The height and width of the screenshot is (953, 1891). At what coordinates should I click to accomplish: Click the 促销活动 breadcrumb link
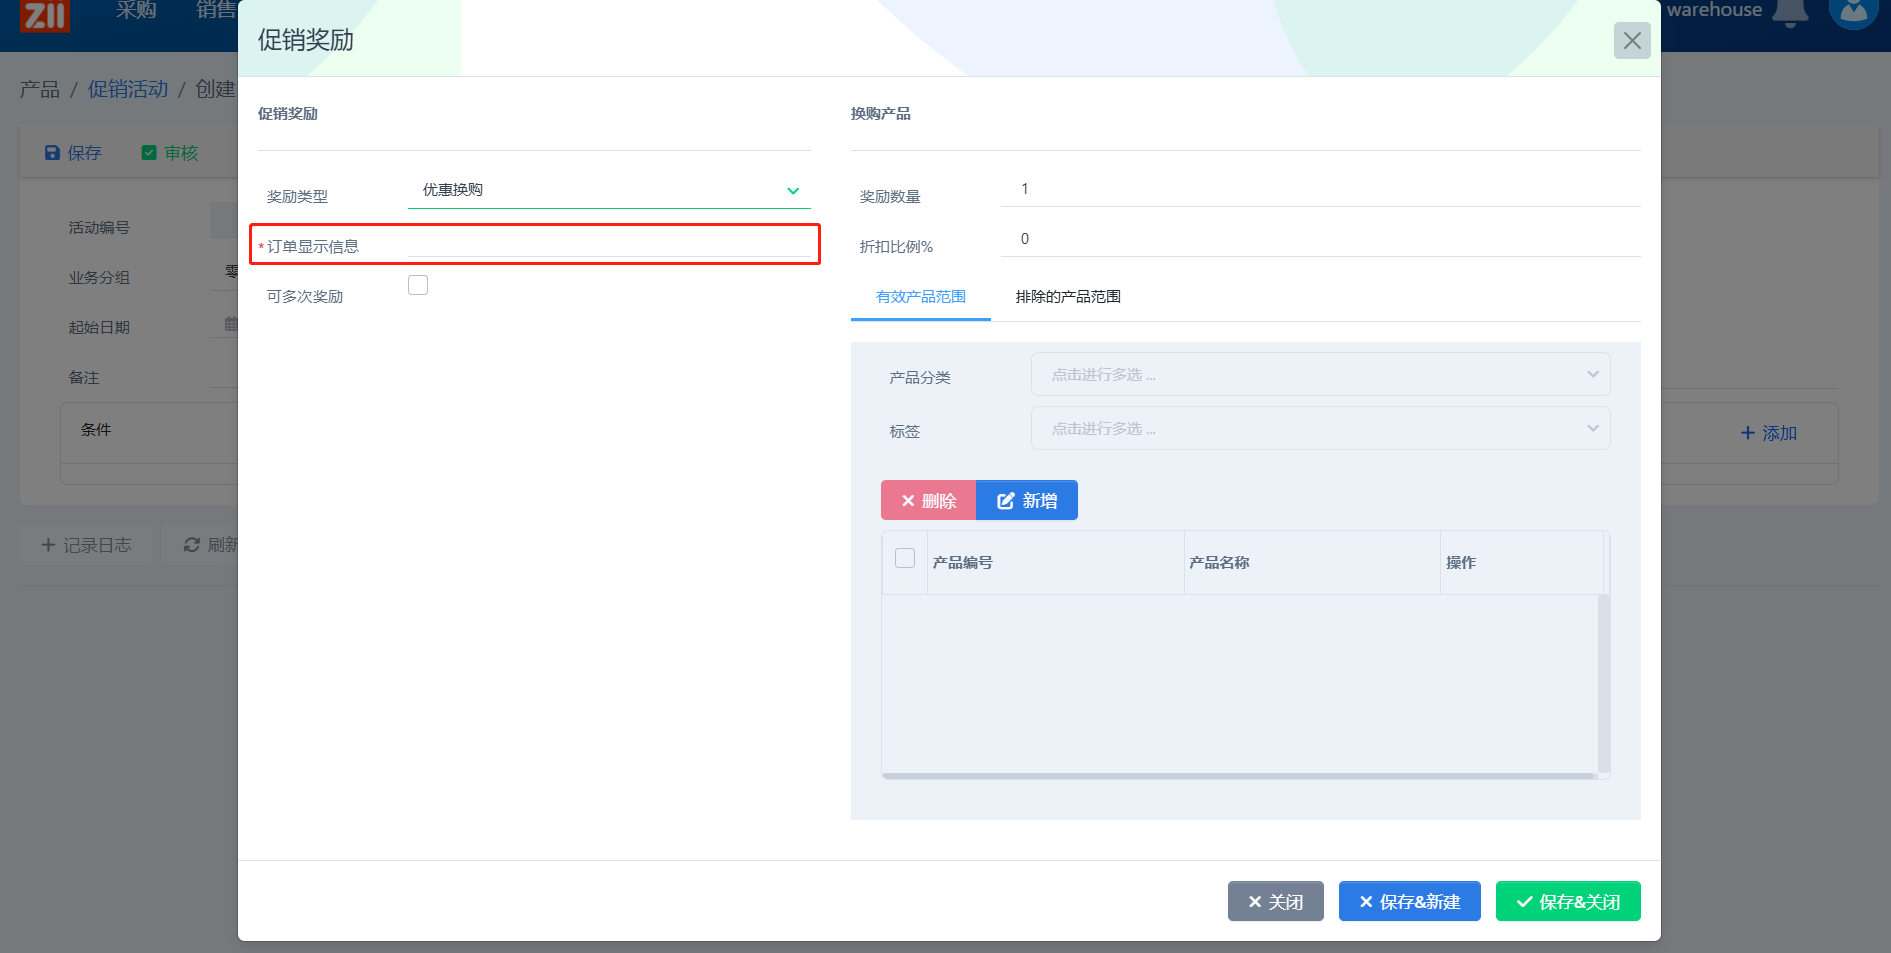128,89
